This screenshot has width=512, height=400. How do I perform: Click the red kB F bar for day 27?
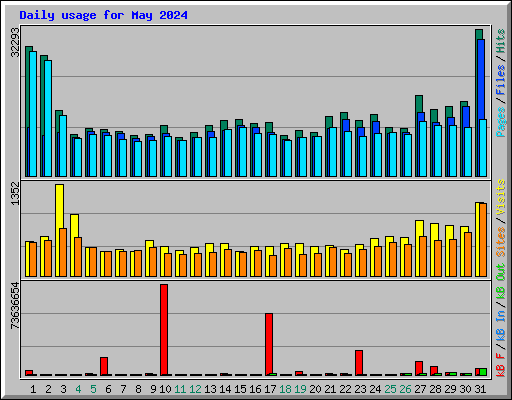pyautogui.click(x=419, y=368)
